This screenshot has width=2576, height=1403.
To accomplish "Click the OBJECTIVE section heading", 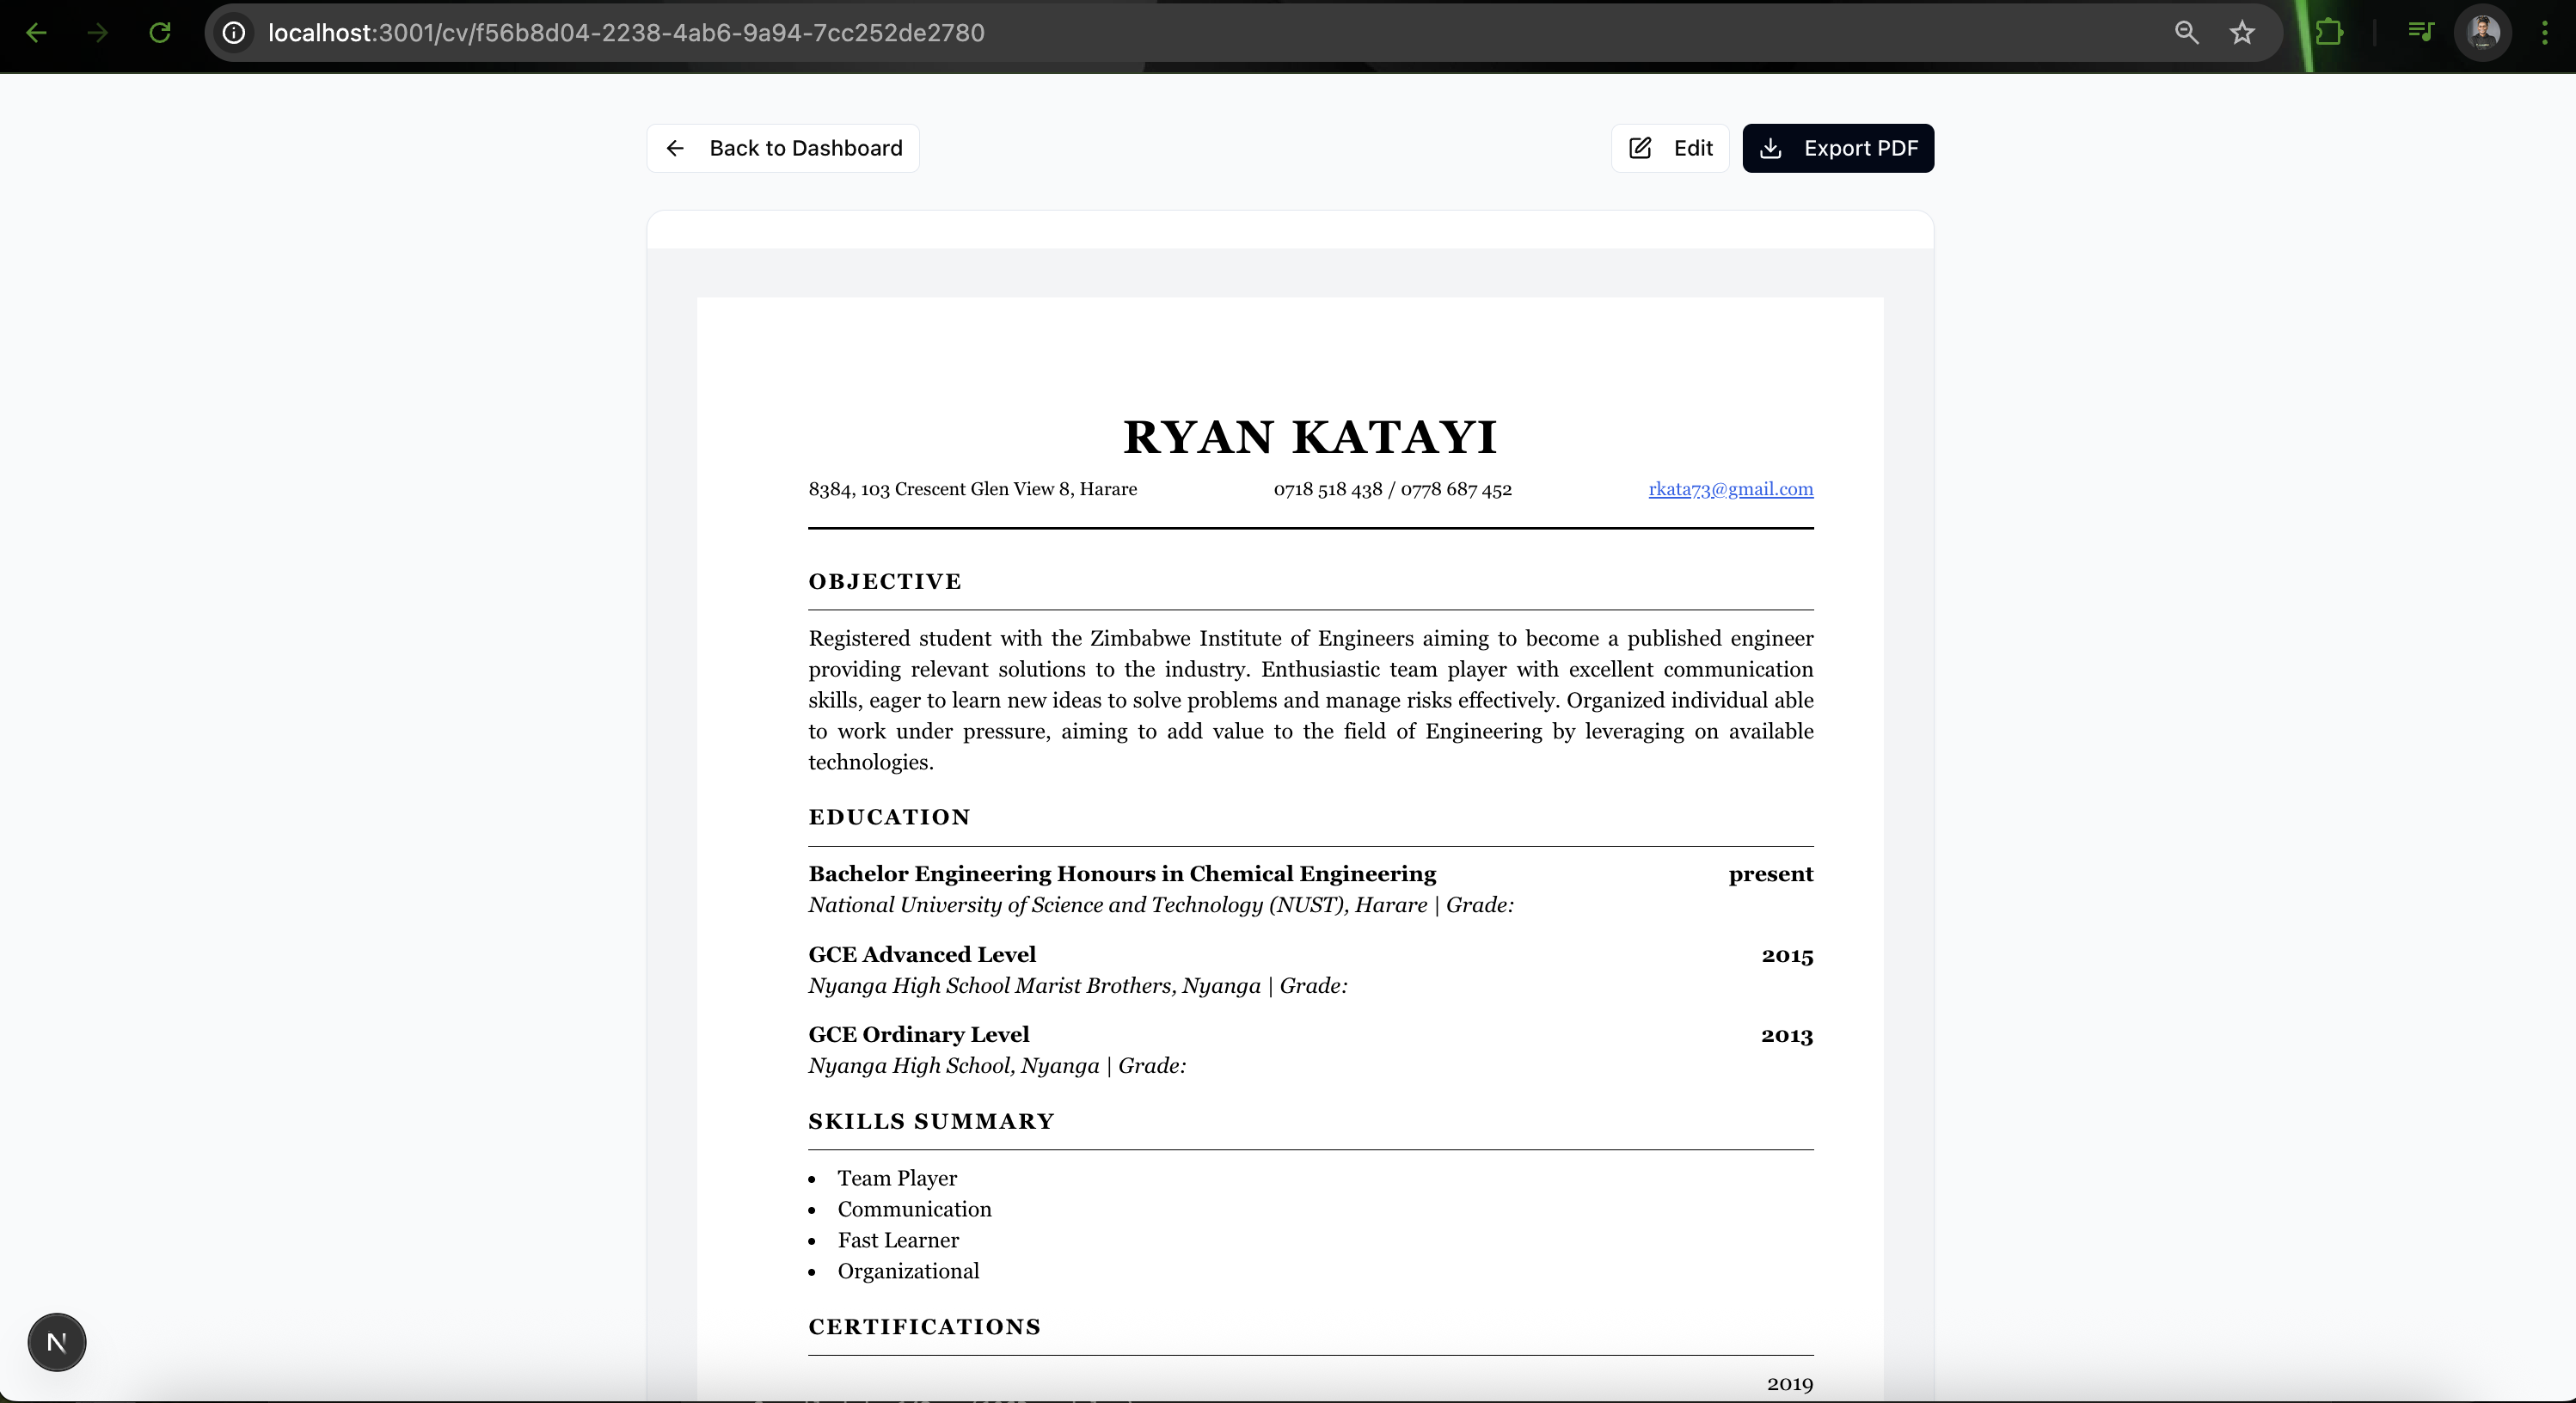I will pos(885,581).
